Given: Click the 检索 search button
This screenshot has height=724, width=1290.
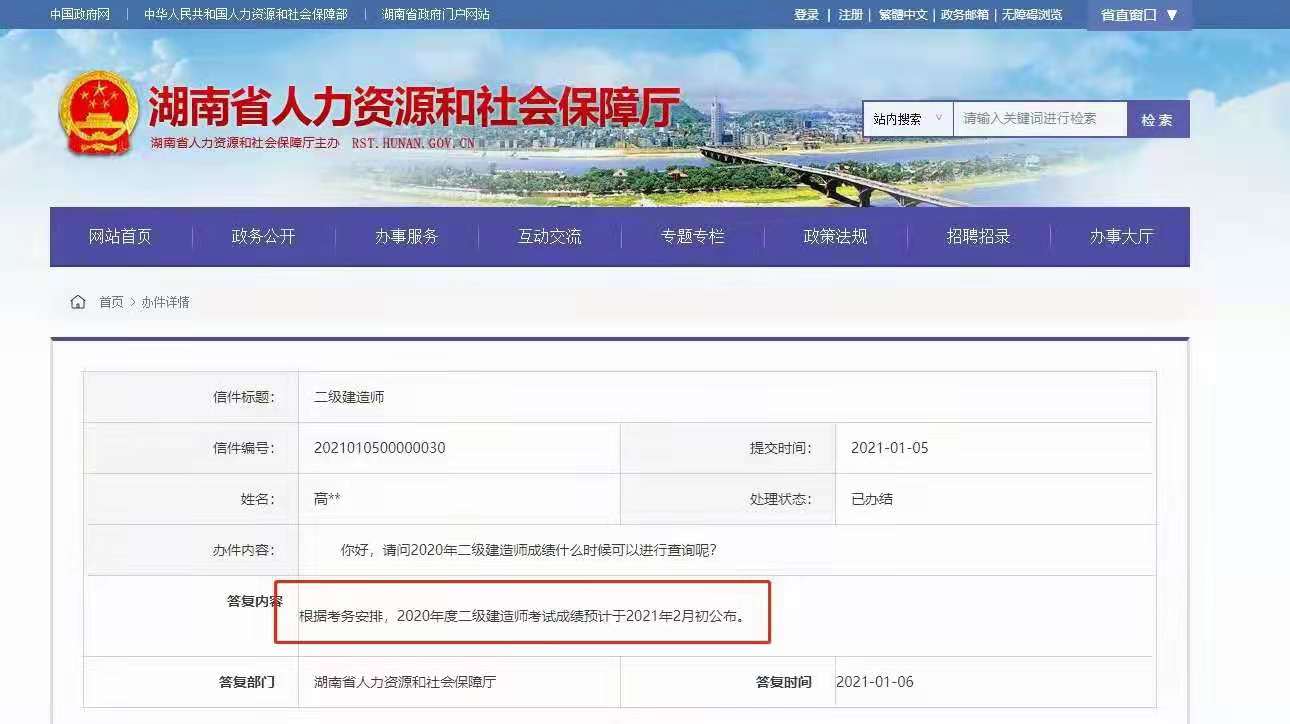Looking at the screenshot, I should pyautogui.click(x=1157, y=118).
